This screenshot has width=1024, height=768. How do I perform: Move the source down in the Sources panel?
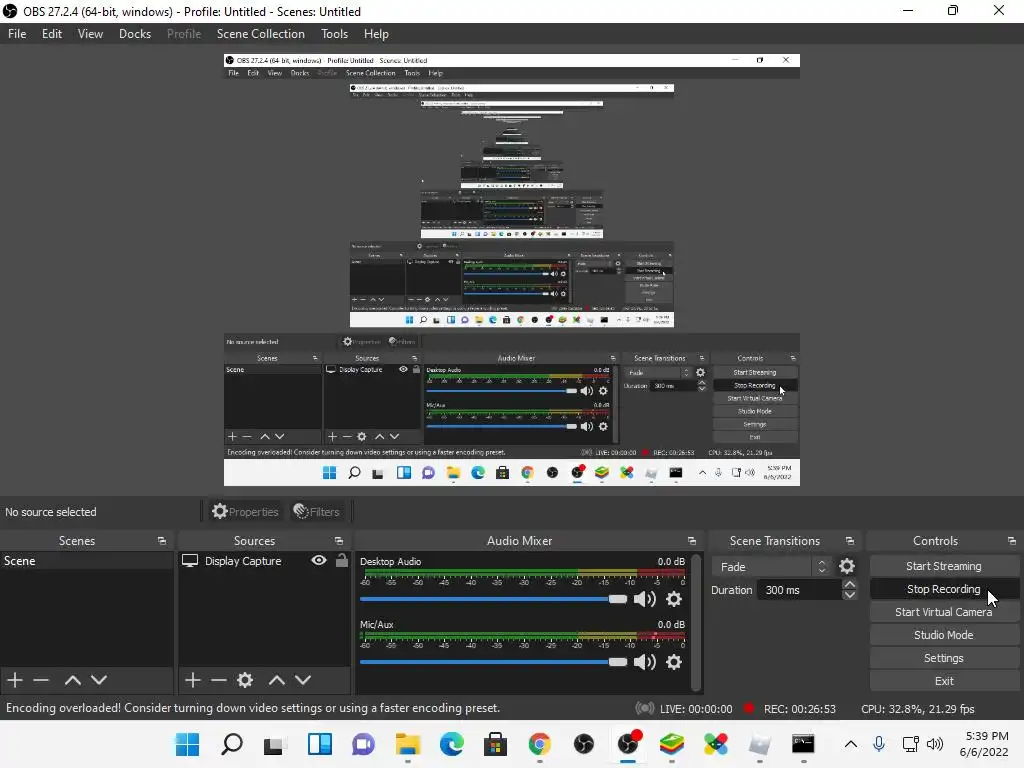(x=303, y=680)
